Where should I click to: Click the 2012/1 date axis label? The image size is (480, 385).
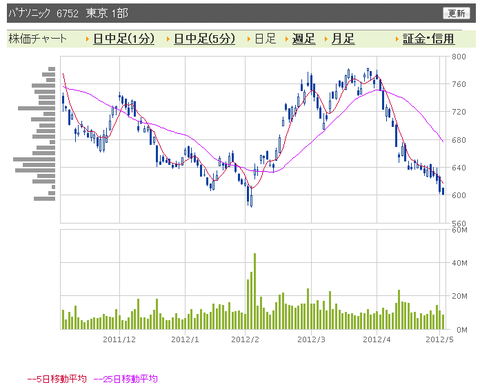coord(185,340)
